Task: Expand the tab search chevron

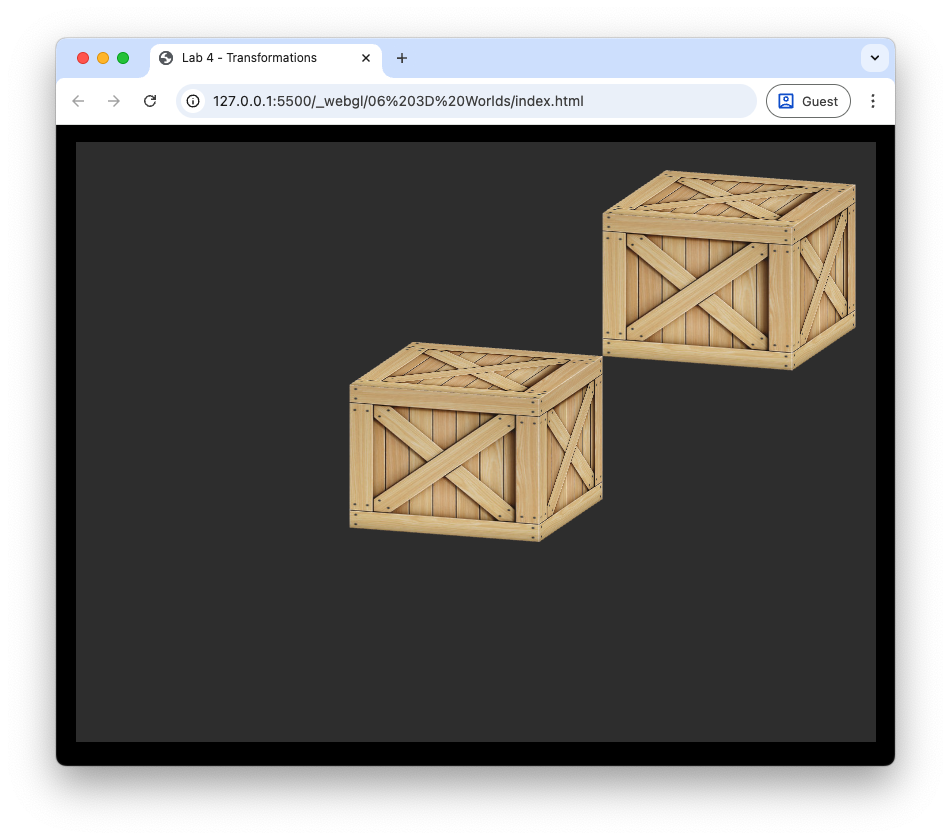Action: coord(875,58)
